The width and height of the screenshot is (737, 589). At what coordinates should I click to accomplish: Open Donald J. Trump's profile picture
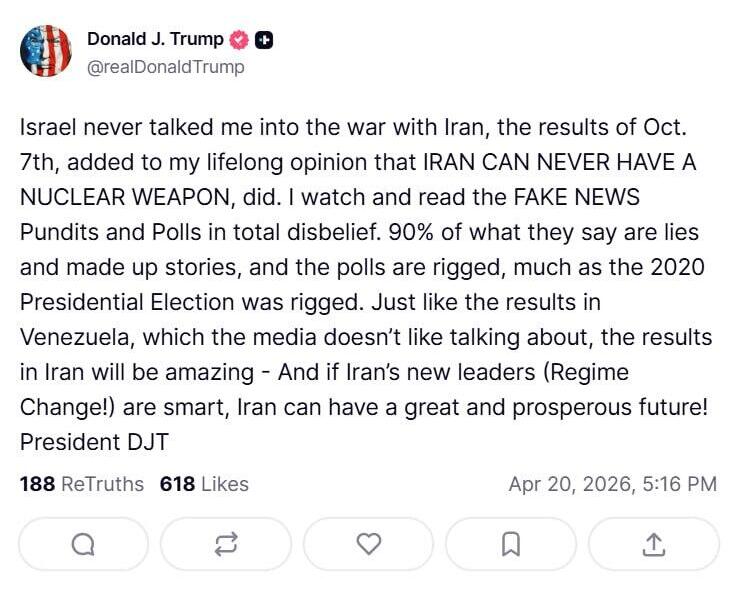pyautogui.click(x=46, y=52)
